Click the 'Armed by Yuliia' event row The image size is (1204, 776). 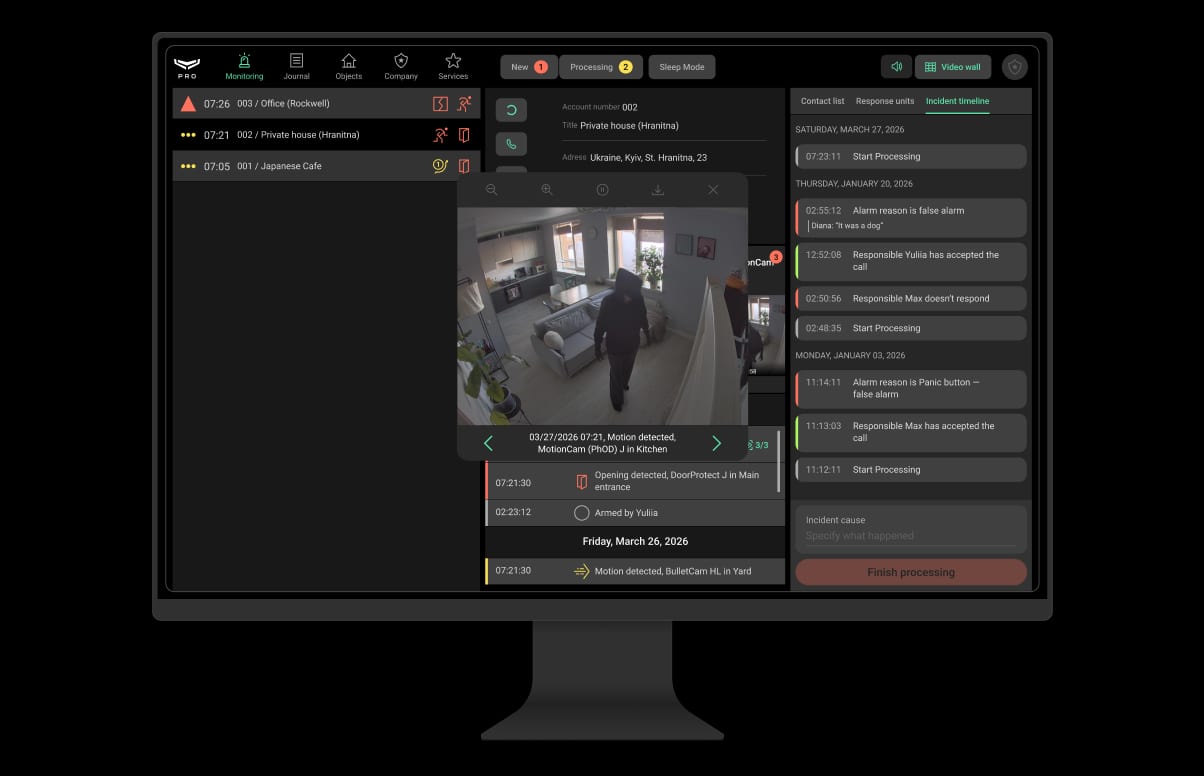pos(635,513)
